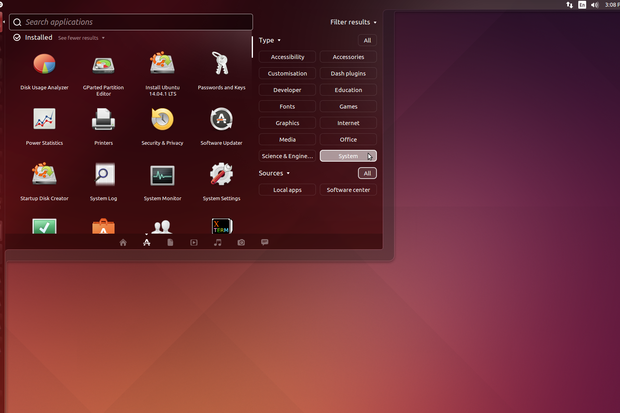Image resolution: width=620 pixels, height=413 pixels.
Task: Toggle the Dash plugins filter
Action: point(348,74)
